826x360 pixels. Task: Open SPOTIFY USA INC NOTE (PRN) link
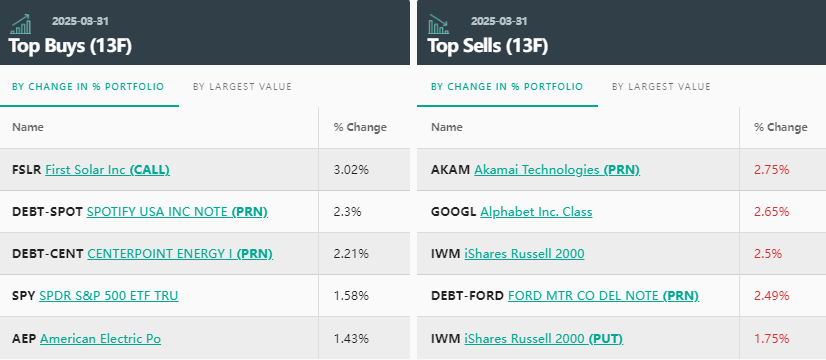coord(178,212)
